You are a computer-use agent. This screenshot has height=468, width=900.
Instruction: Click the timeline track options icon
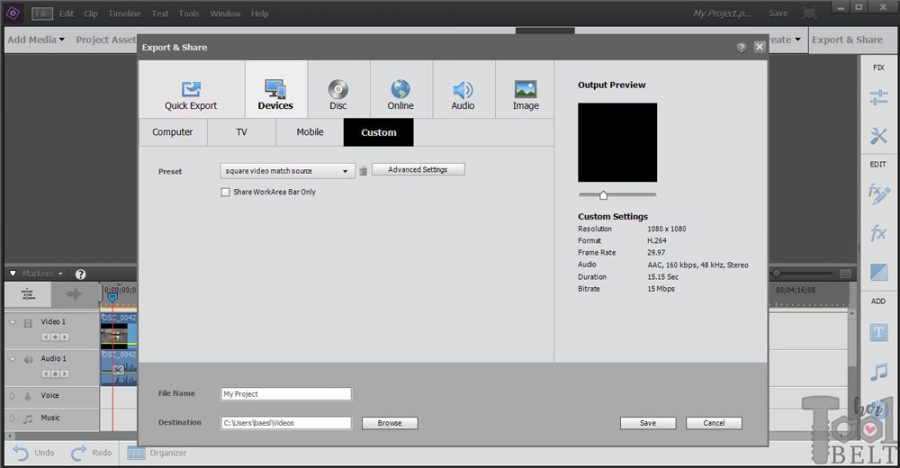(x=28, y=295)
